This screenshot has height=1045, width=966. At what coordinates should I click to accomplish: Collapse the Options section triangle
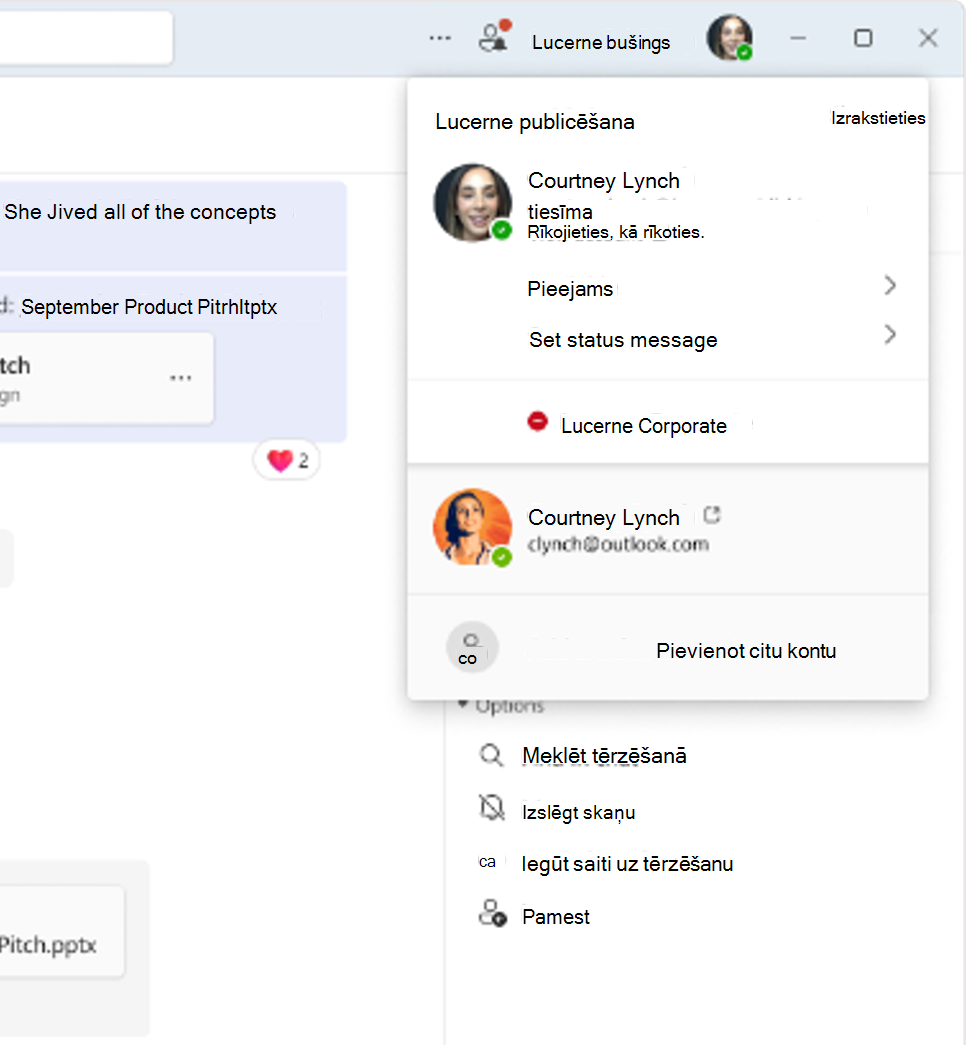[463, 704]
